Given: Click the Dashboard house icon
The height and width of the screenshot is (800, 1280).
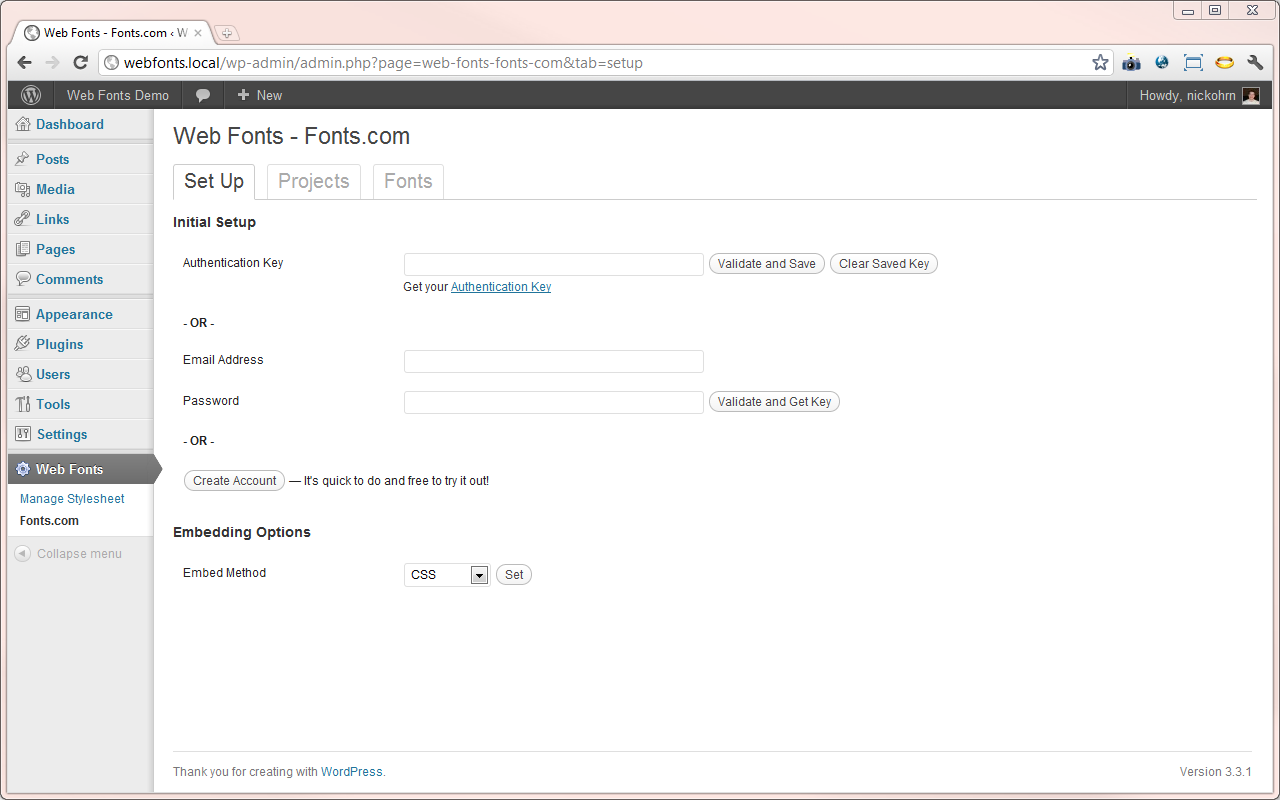Looking at the screenshot, I should coord(23,124).
